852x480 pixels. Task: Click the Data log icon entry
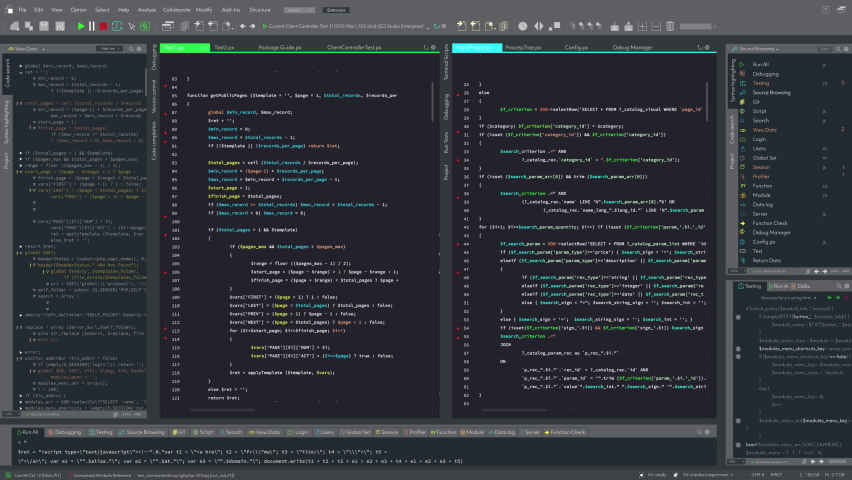(x=743, y=204)
